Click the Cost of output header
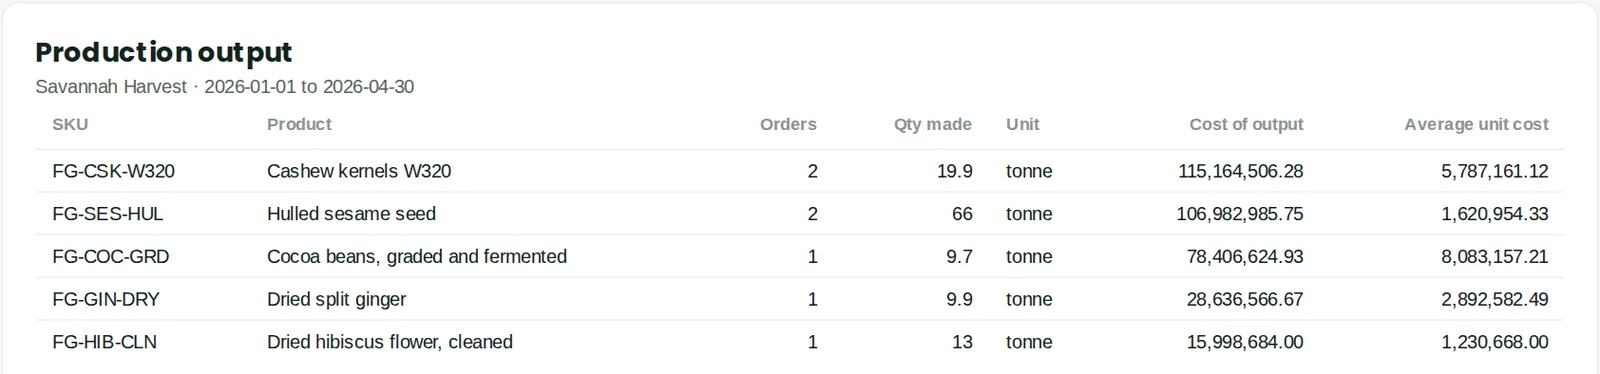This screenshot has height=374, width=1600. pyautogui.click(x=1246, y=125)
